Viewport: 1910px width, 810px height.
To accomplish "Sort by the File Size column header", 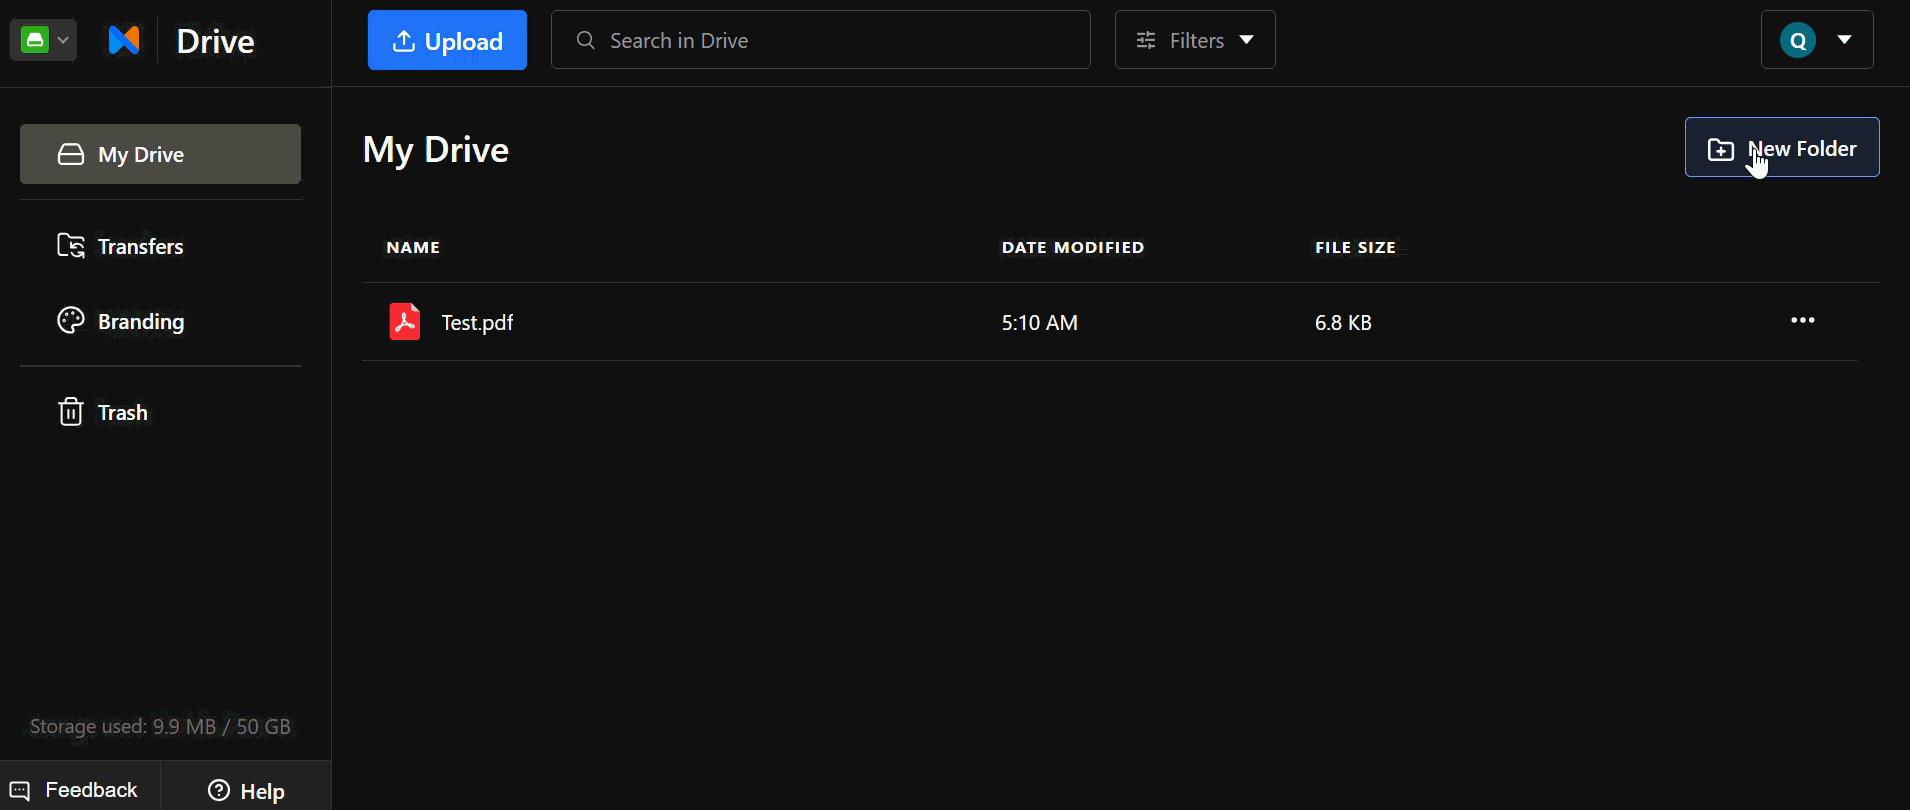I will coord(1355,247).
